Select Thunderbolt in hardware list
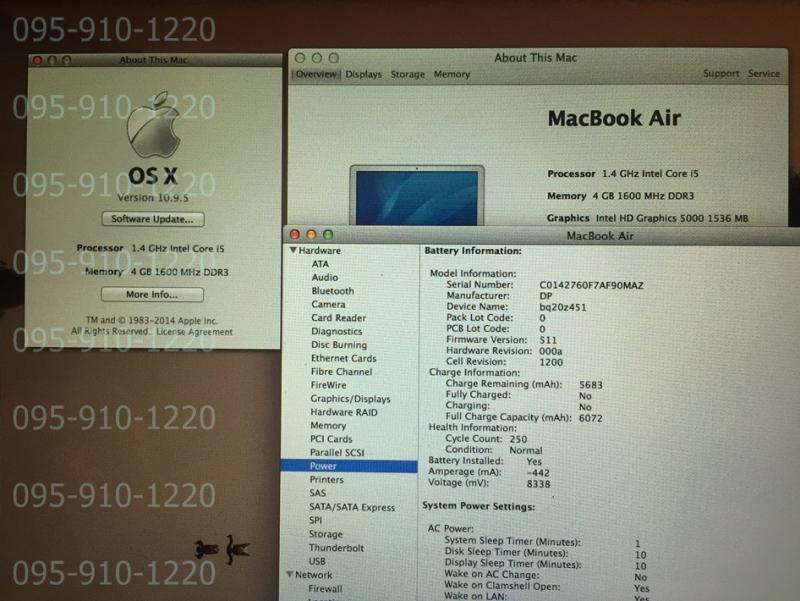 336,548
